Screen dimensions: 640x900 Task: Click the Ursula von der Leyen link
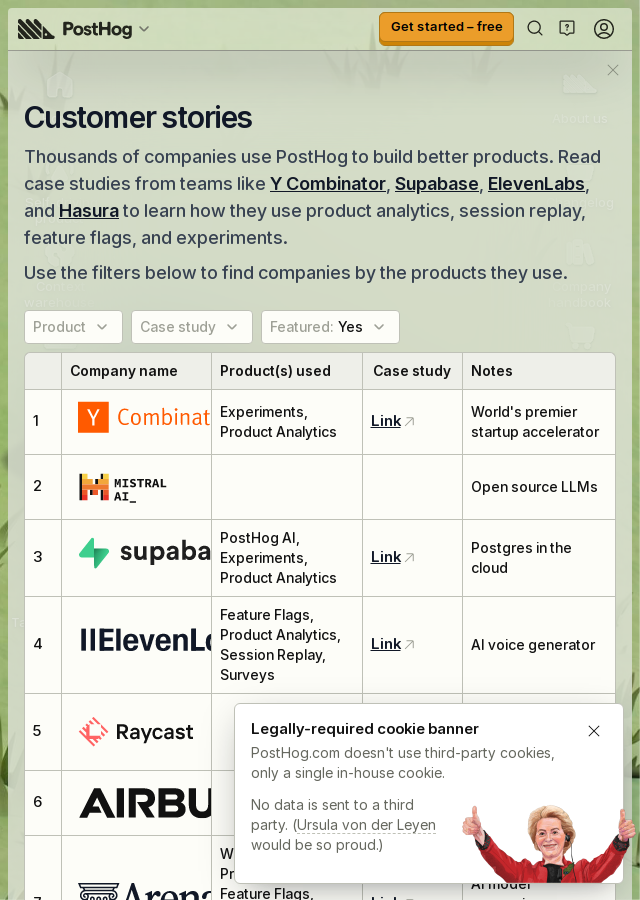click(366, 825)
